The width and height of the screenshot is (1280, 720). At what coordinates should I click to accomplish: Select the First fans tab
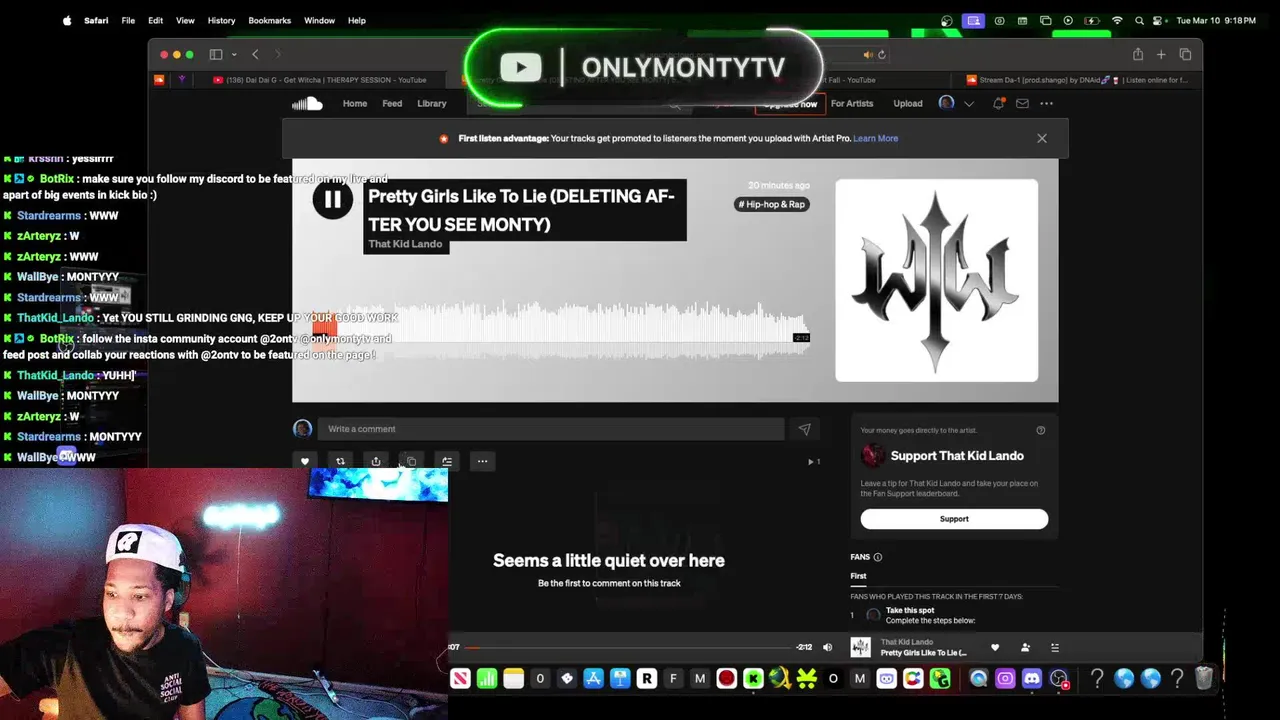tap(858, 576)
